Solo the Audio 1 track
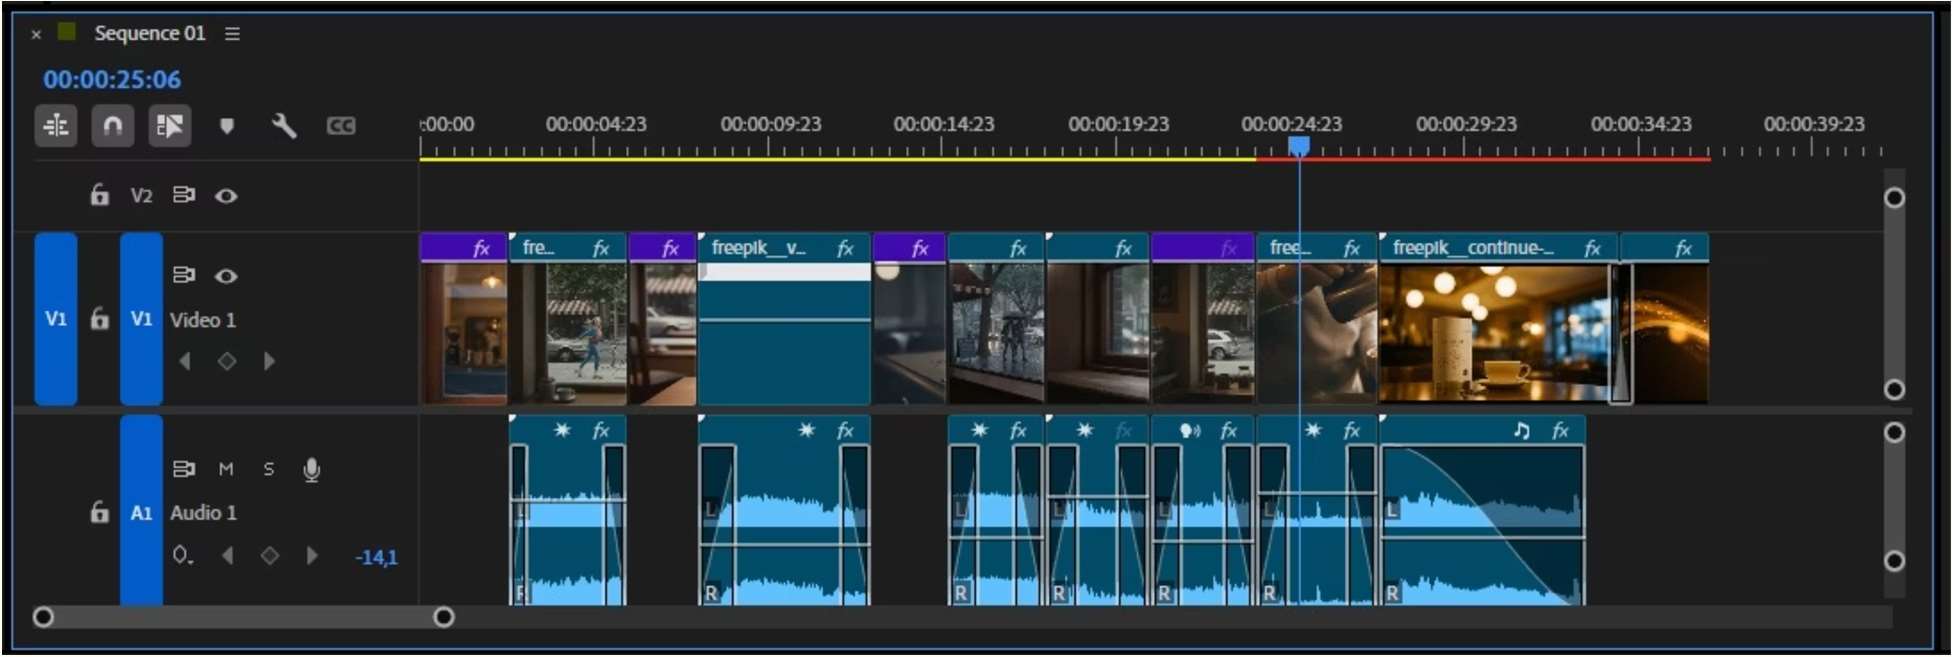Viewport: 1952px width, 657px height. click(x=268, y=469)
